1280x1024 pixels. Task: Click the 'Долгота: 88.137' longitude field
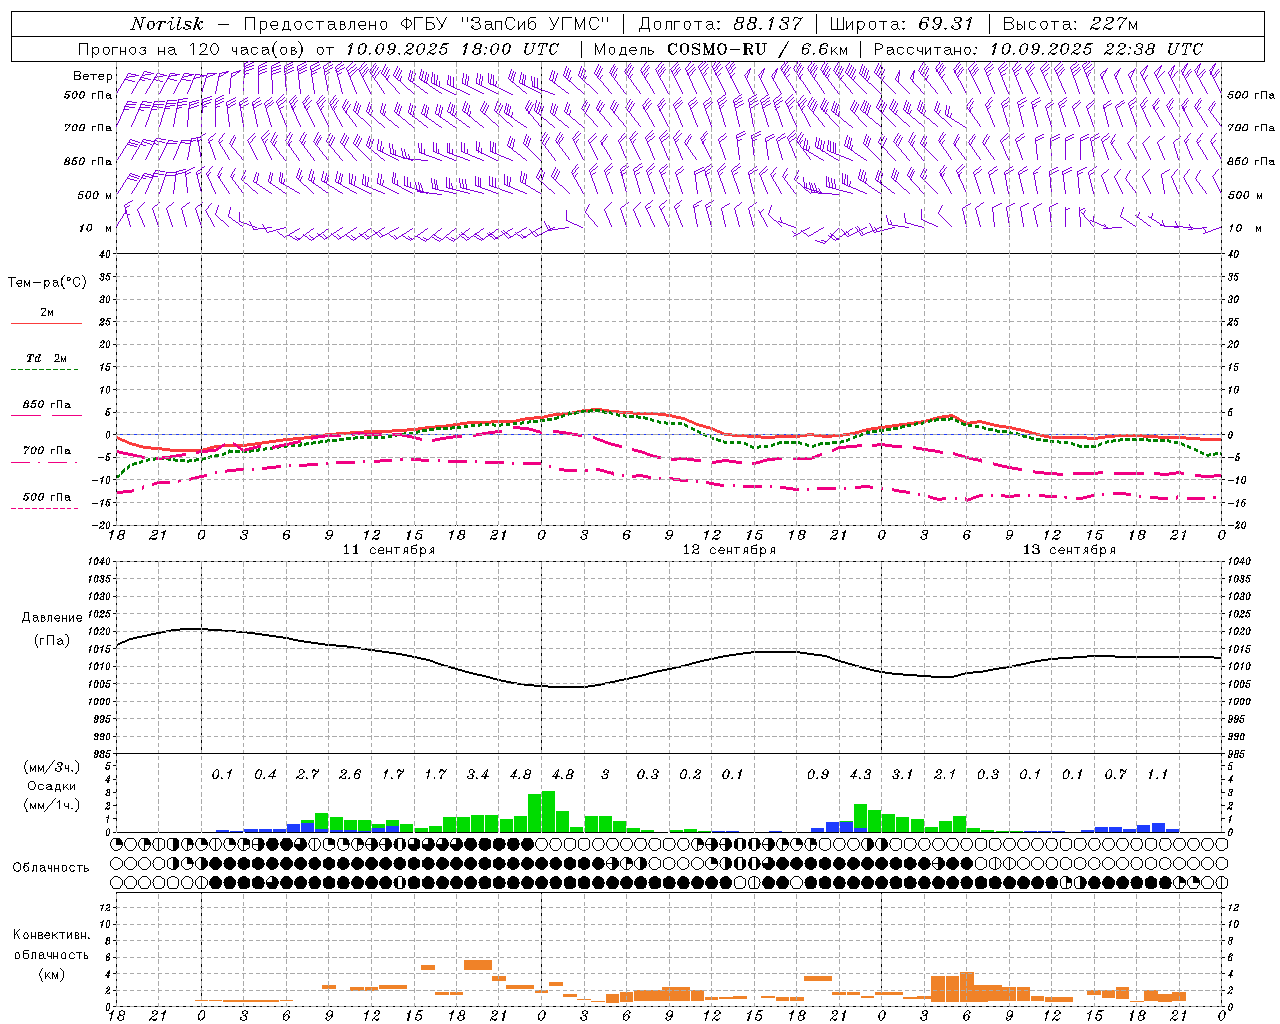[720, 24]
